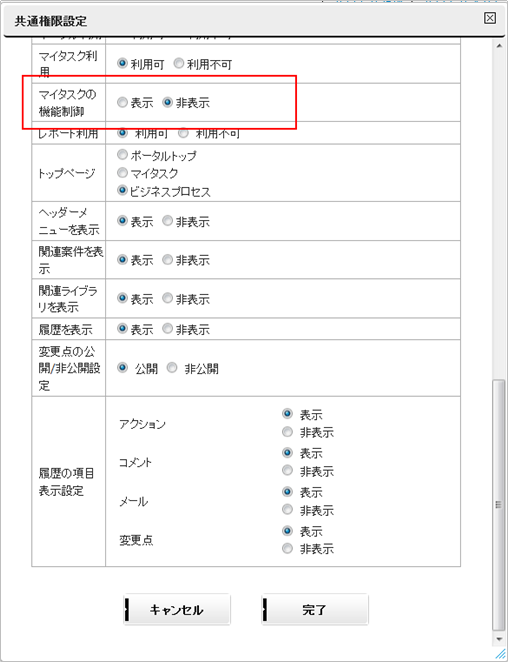Select 表示 for マイタスクの機能制御
The image size is (508, 662).
[x=122, y=102]
